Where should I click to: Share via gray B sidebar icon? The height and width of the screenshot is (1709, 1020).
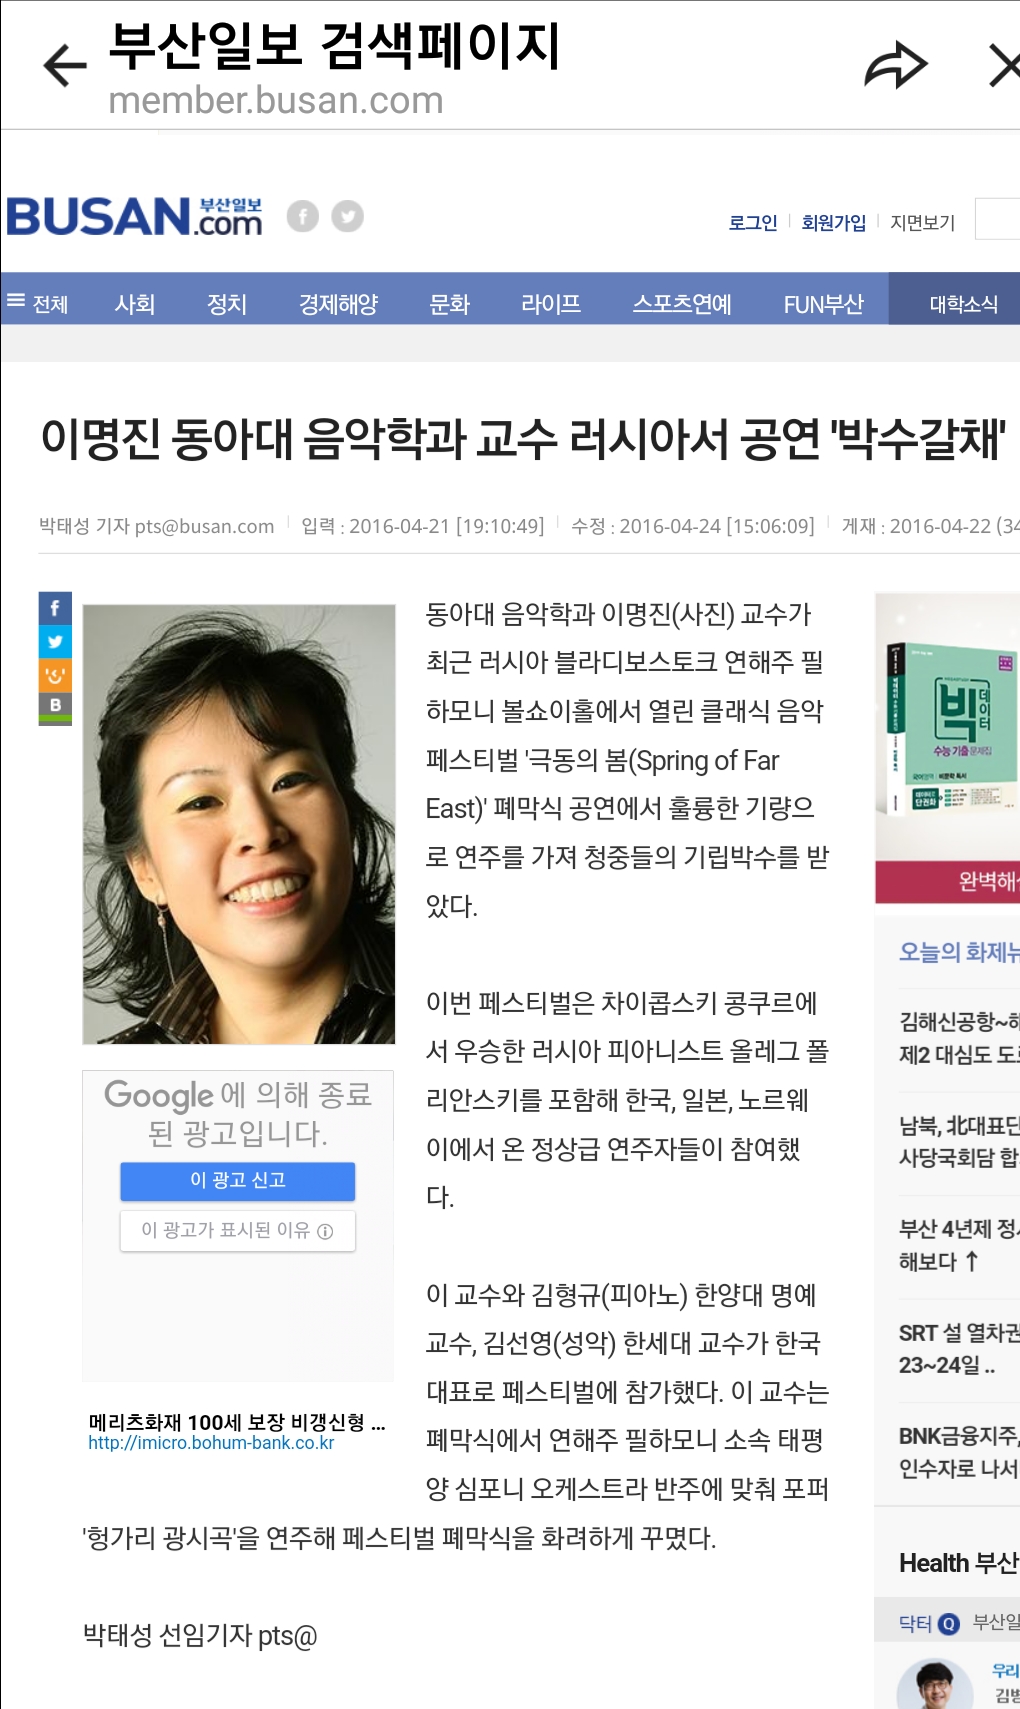pos(55,706)
